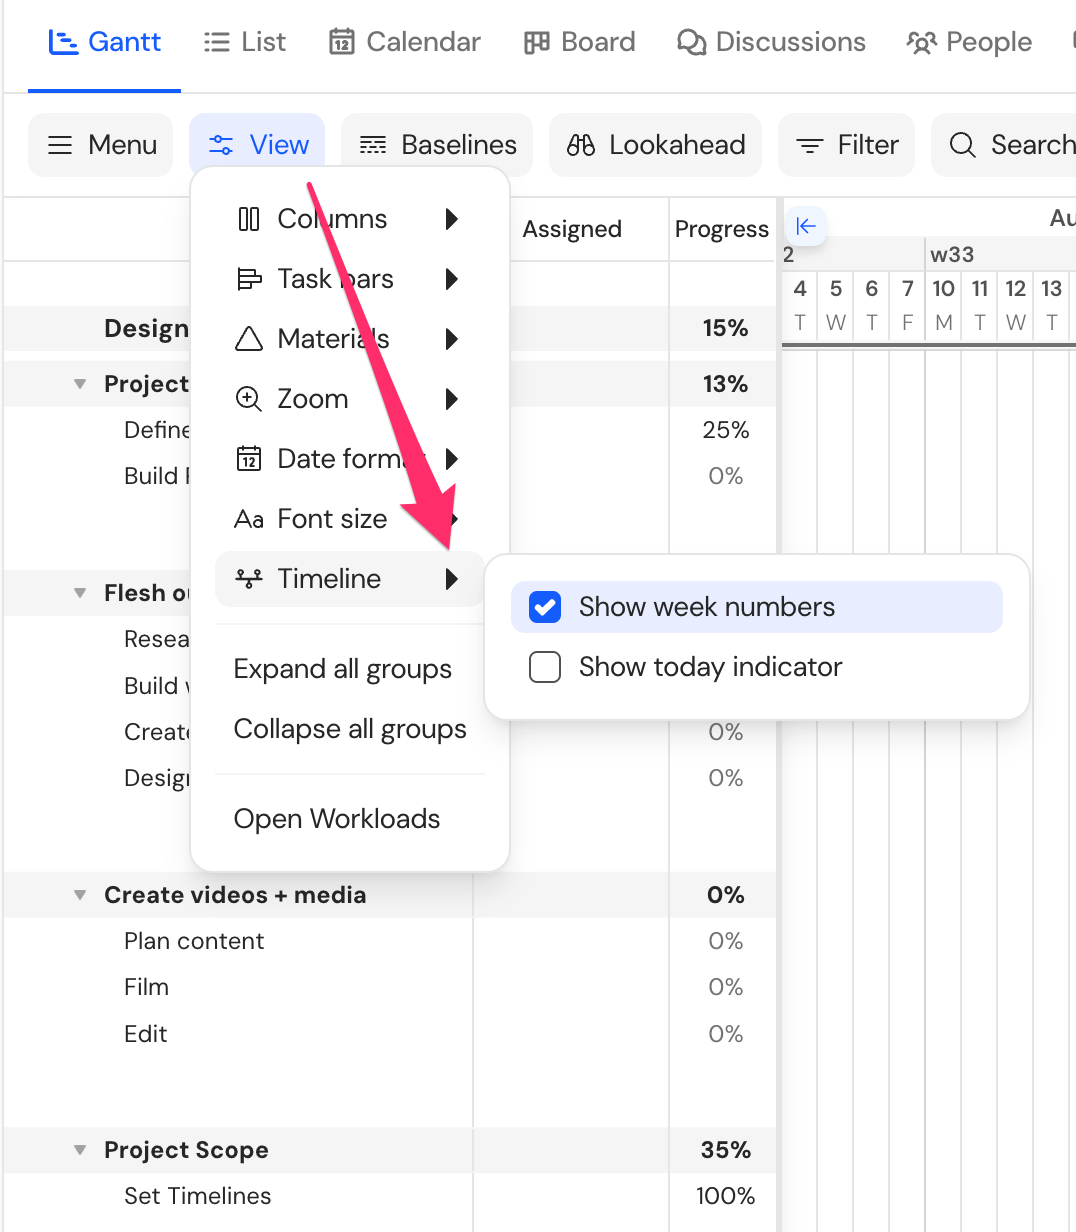The height and width of the screenshot is (1232, 1076).
Task: Expand the Columns submenu arrow
Action: coord(452,219)
